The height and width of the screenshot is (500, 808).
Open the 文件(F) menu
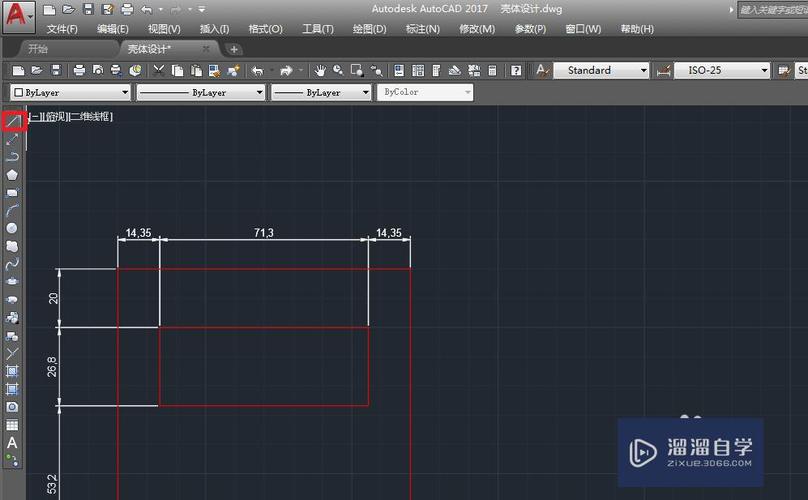(x=62, y=29)
